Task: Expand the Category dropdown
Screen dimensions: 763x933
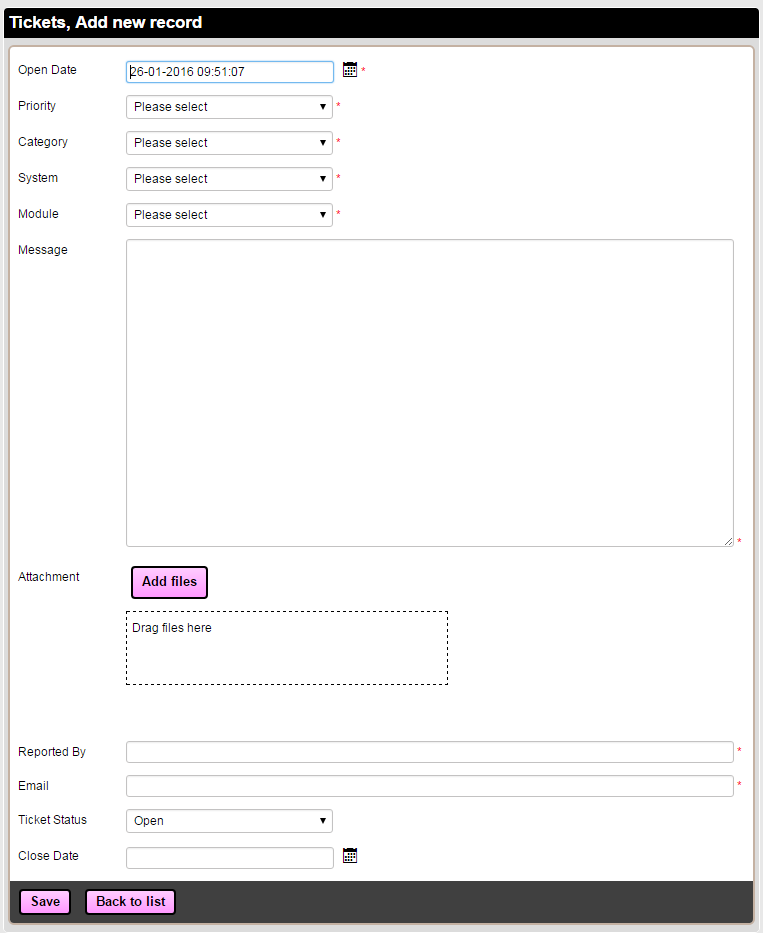Action: click(x=229, y=143)
